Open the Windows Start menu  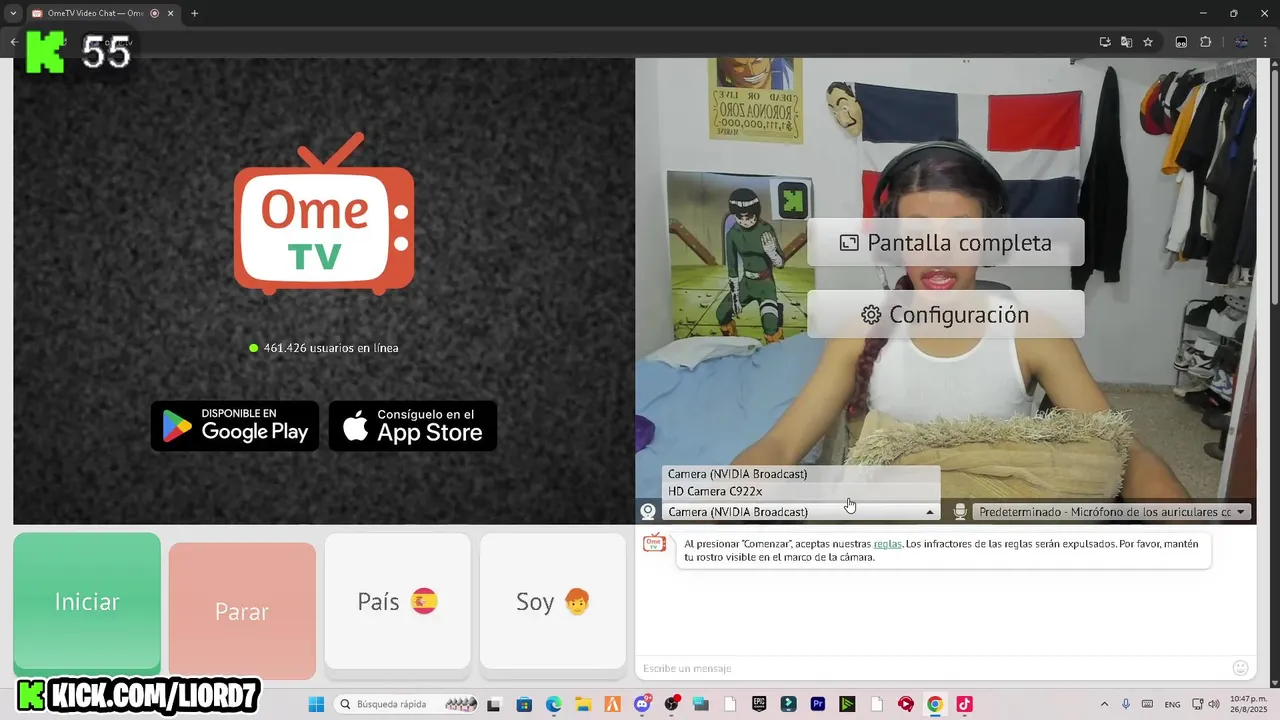(x=316, y=704)
